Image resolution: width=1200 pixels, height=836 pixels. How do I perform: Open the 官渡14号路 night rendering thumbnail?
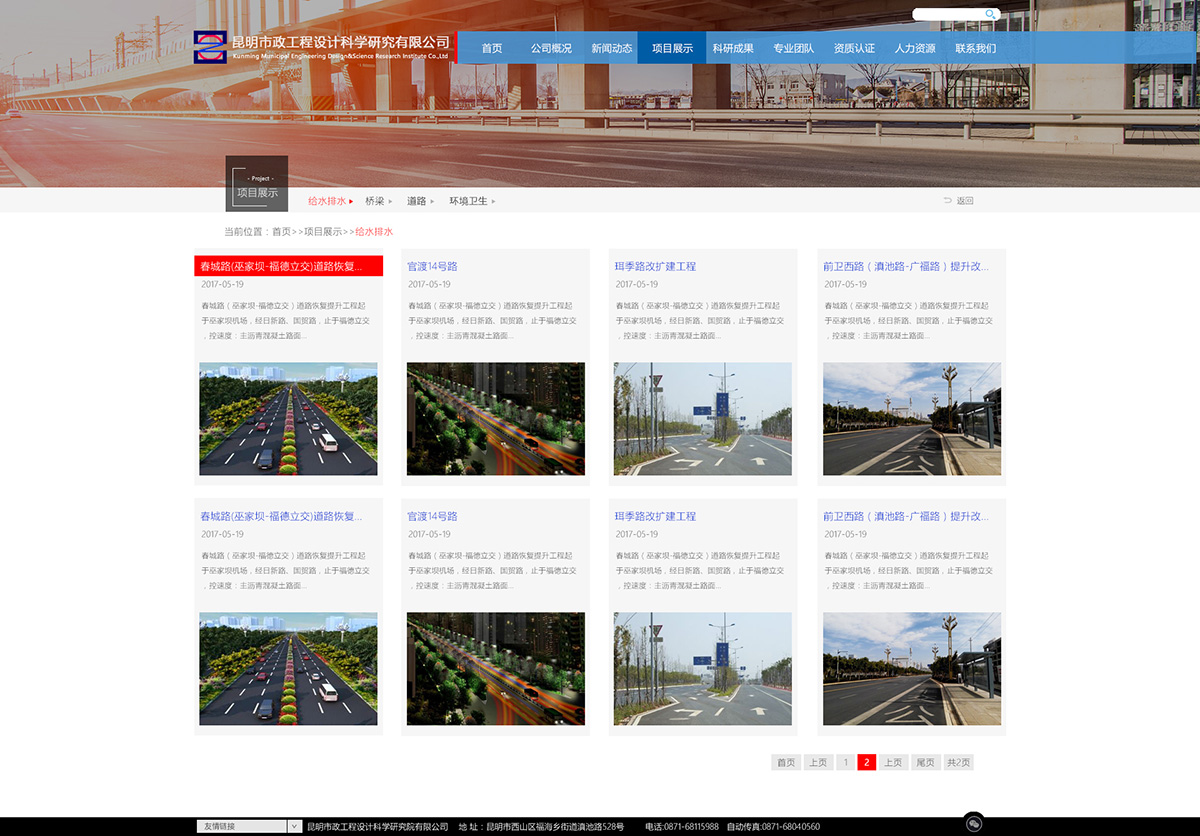click(496, 418)
